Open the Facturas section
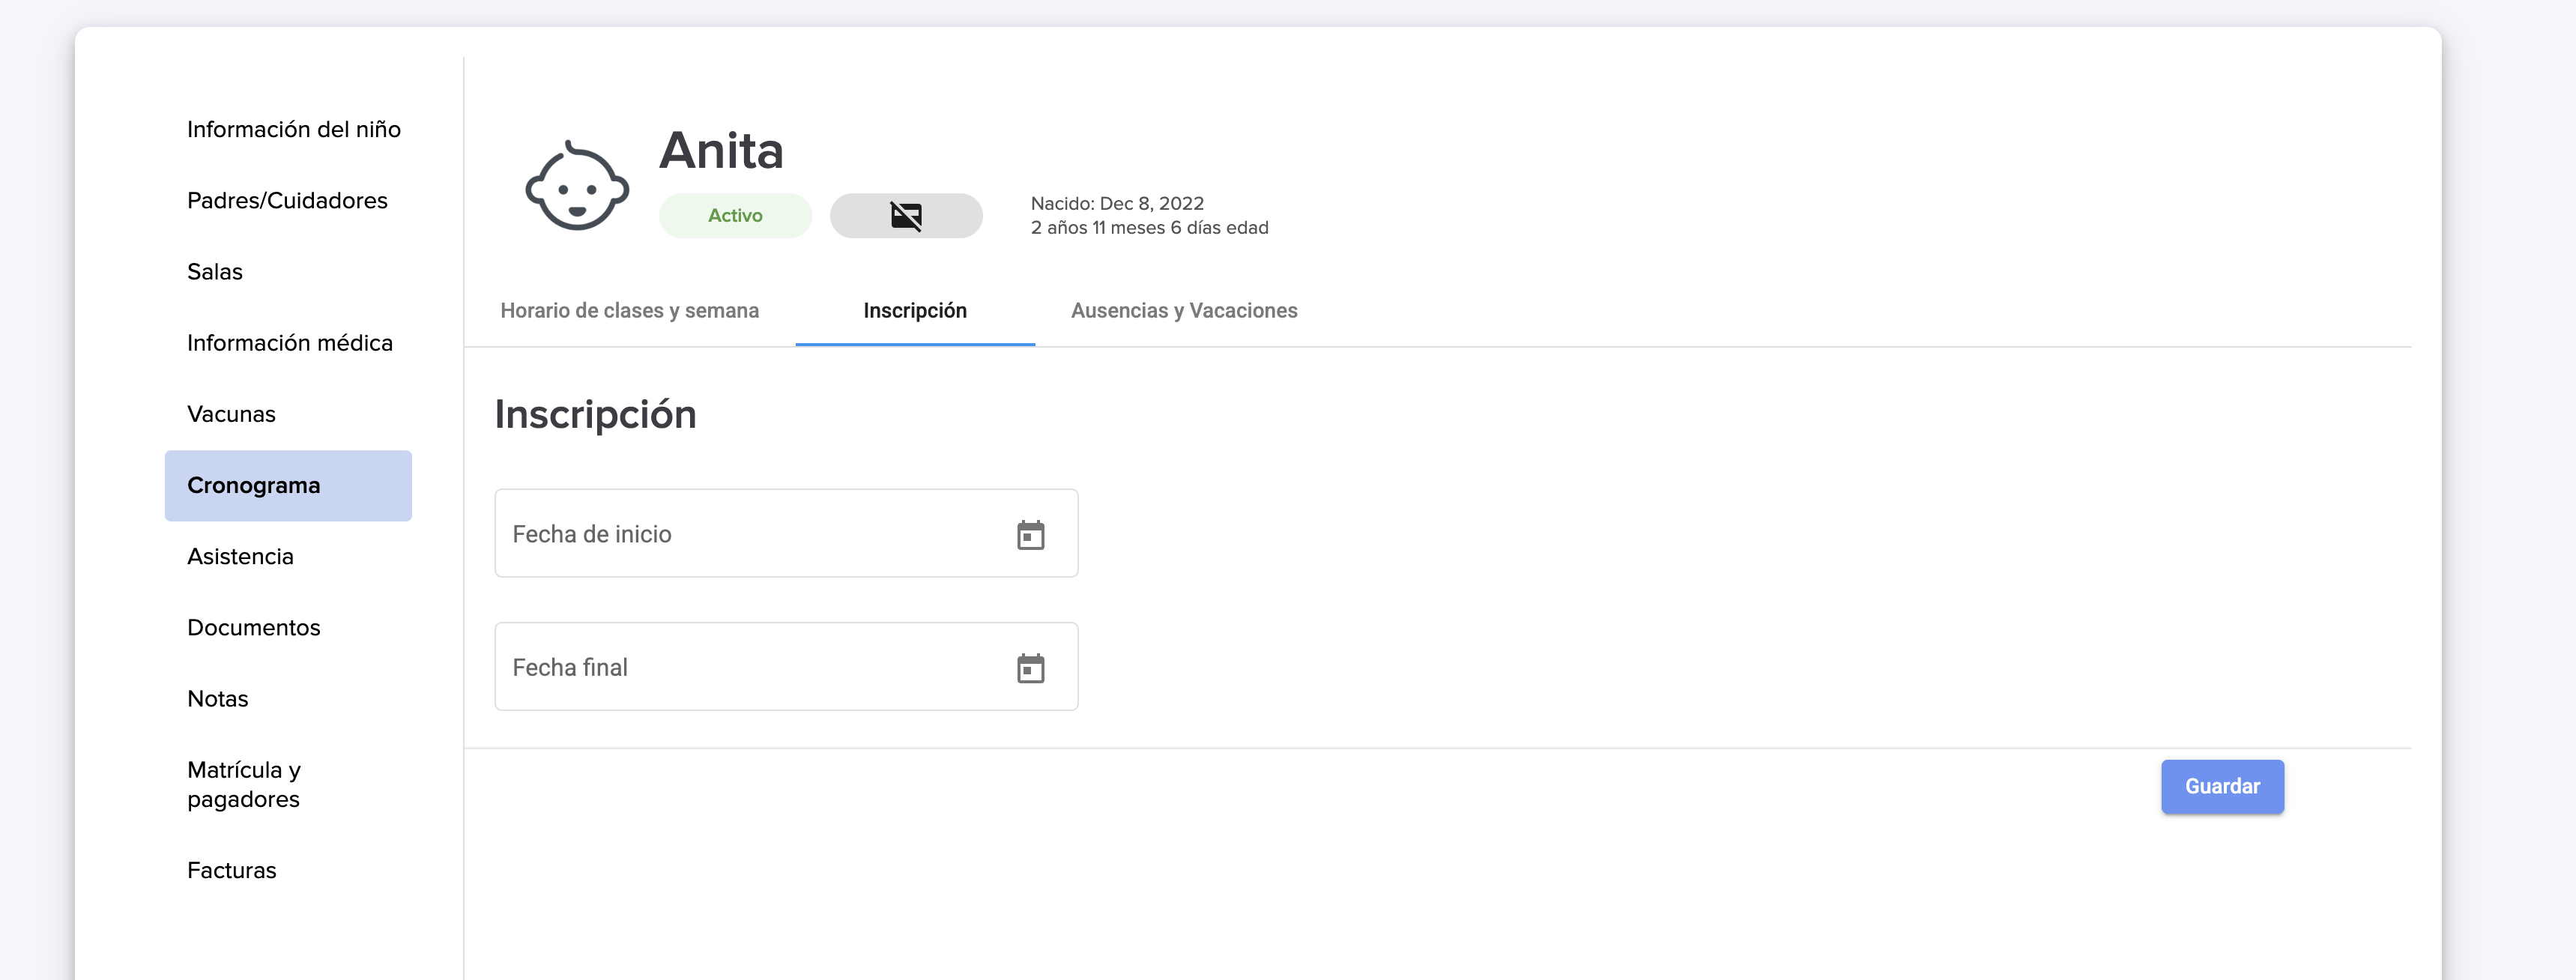Screen dimensions: 2576x980 231,870
